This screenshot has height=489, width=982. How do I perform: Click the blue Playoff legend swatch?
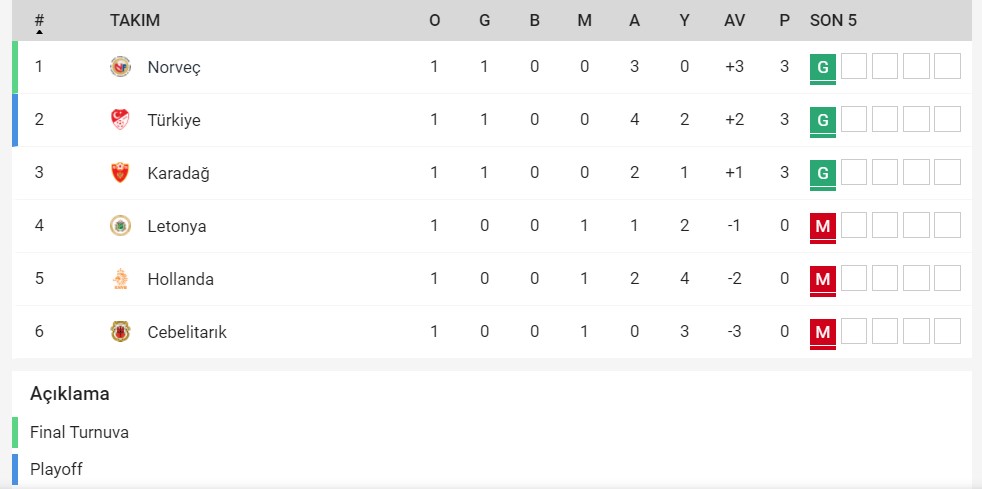coord(16,468)
